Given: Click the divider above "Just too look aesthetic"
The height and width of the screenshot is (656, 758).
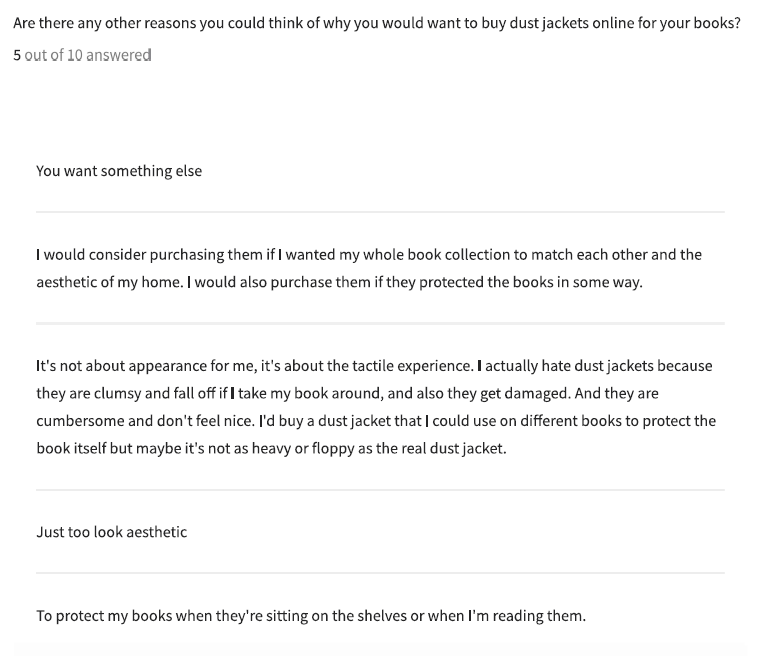Looking at the screenshot, I should pos(380,490).
